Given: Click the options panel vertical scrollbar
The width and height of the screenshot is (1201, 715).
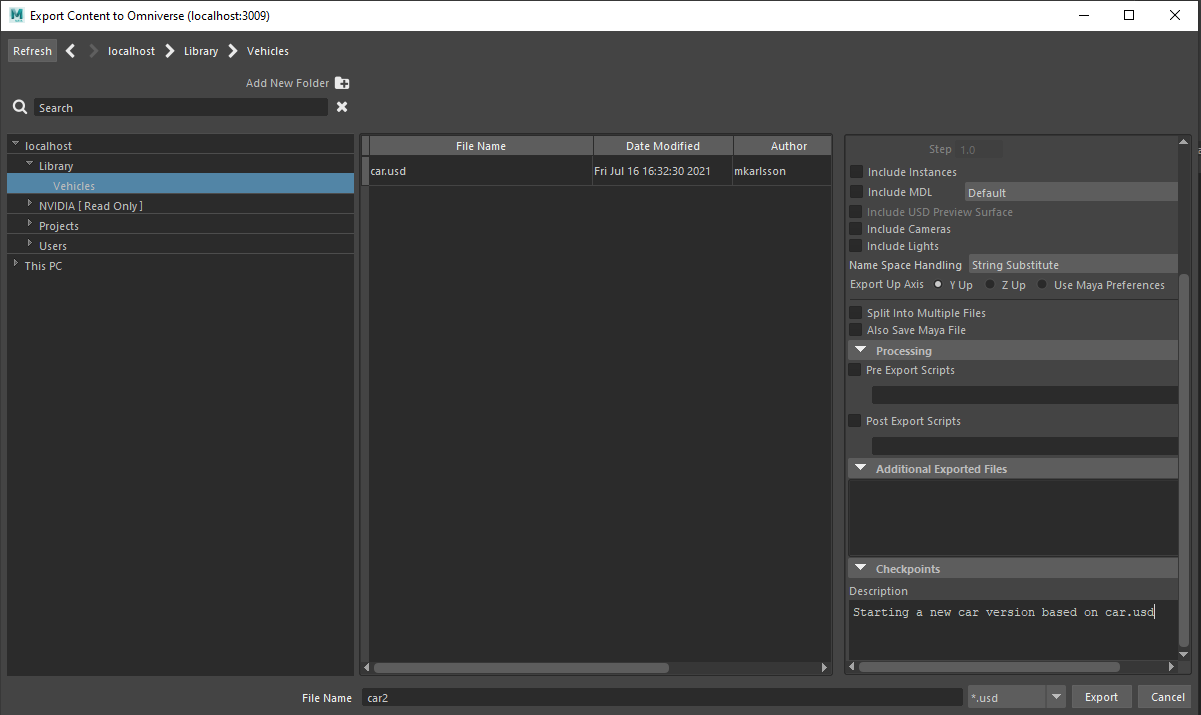Looking at the screenshot, I should [x=1184, y=460].
